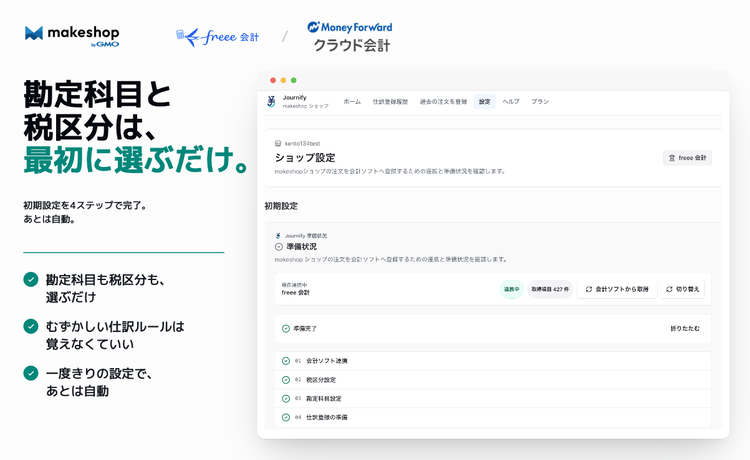Open the freee 会計 selector button
750x460 pixels.
(687, 158)
